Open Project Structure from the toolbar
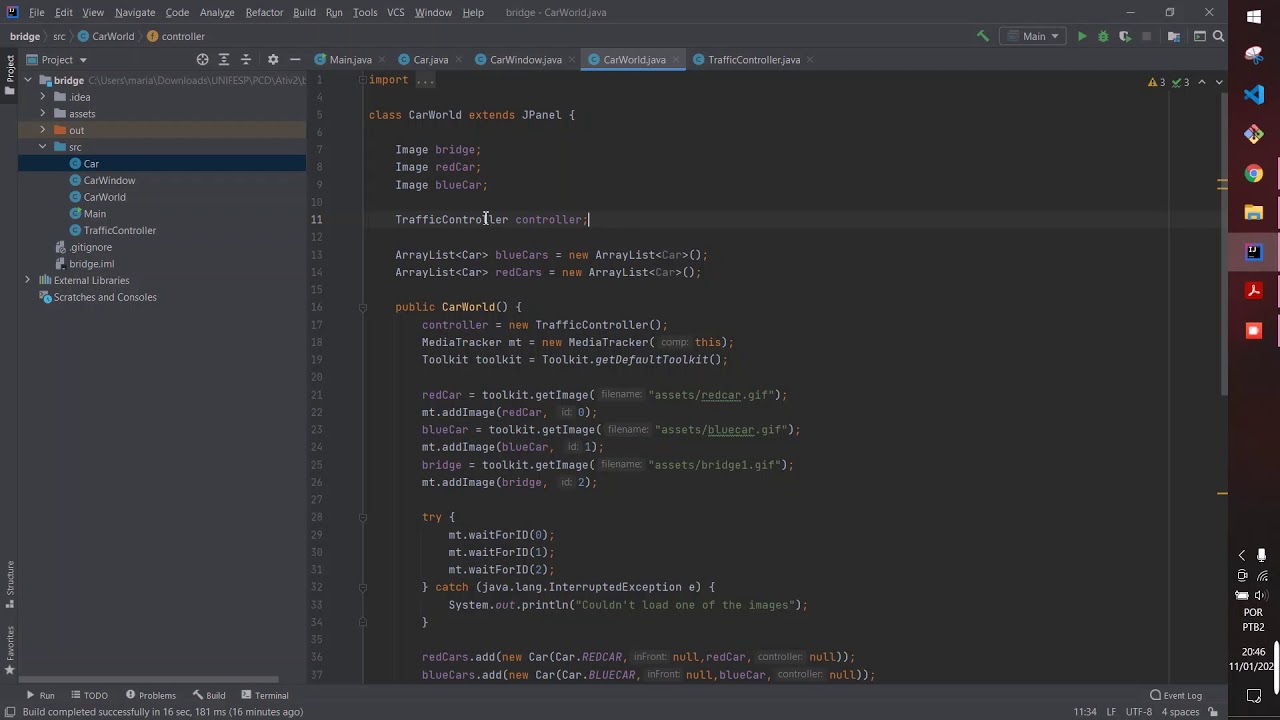Viewport: 1280px width, 720px height. 1173,36
